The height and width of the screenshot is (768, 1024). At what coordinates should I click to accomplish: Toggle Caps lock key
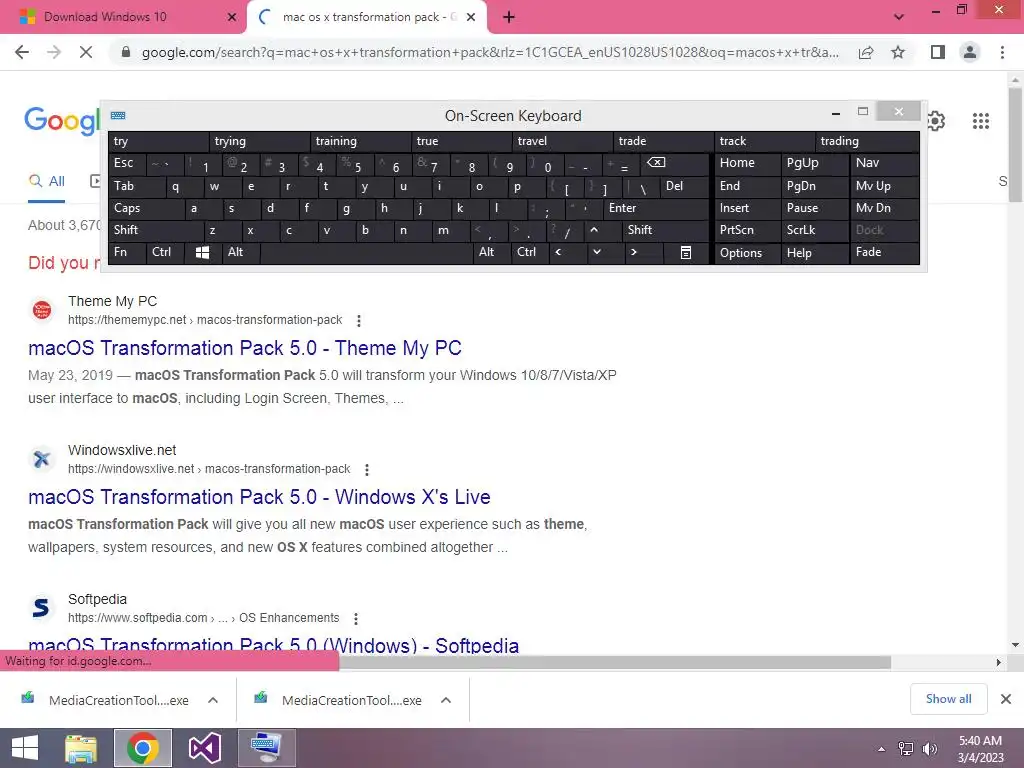[146, 208]
